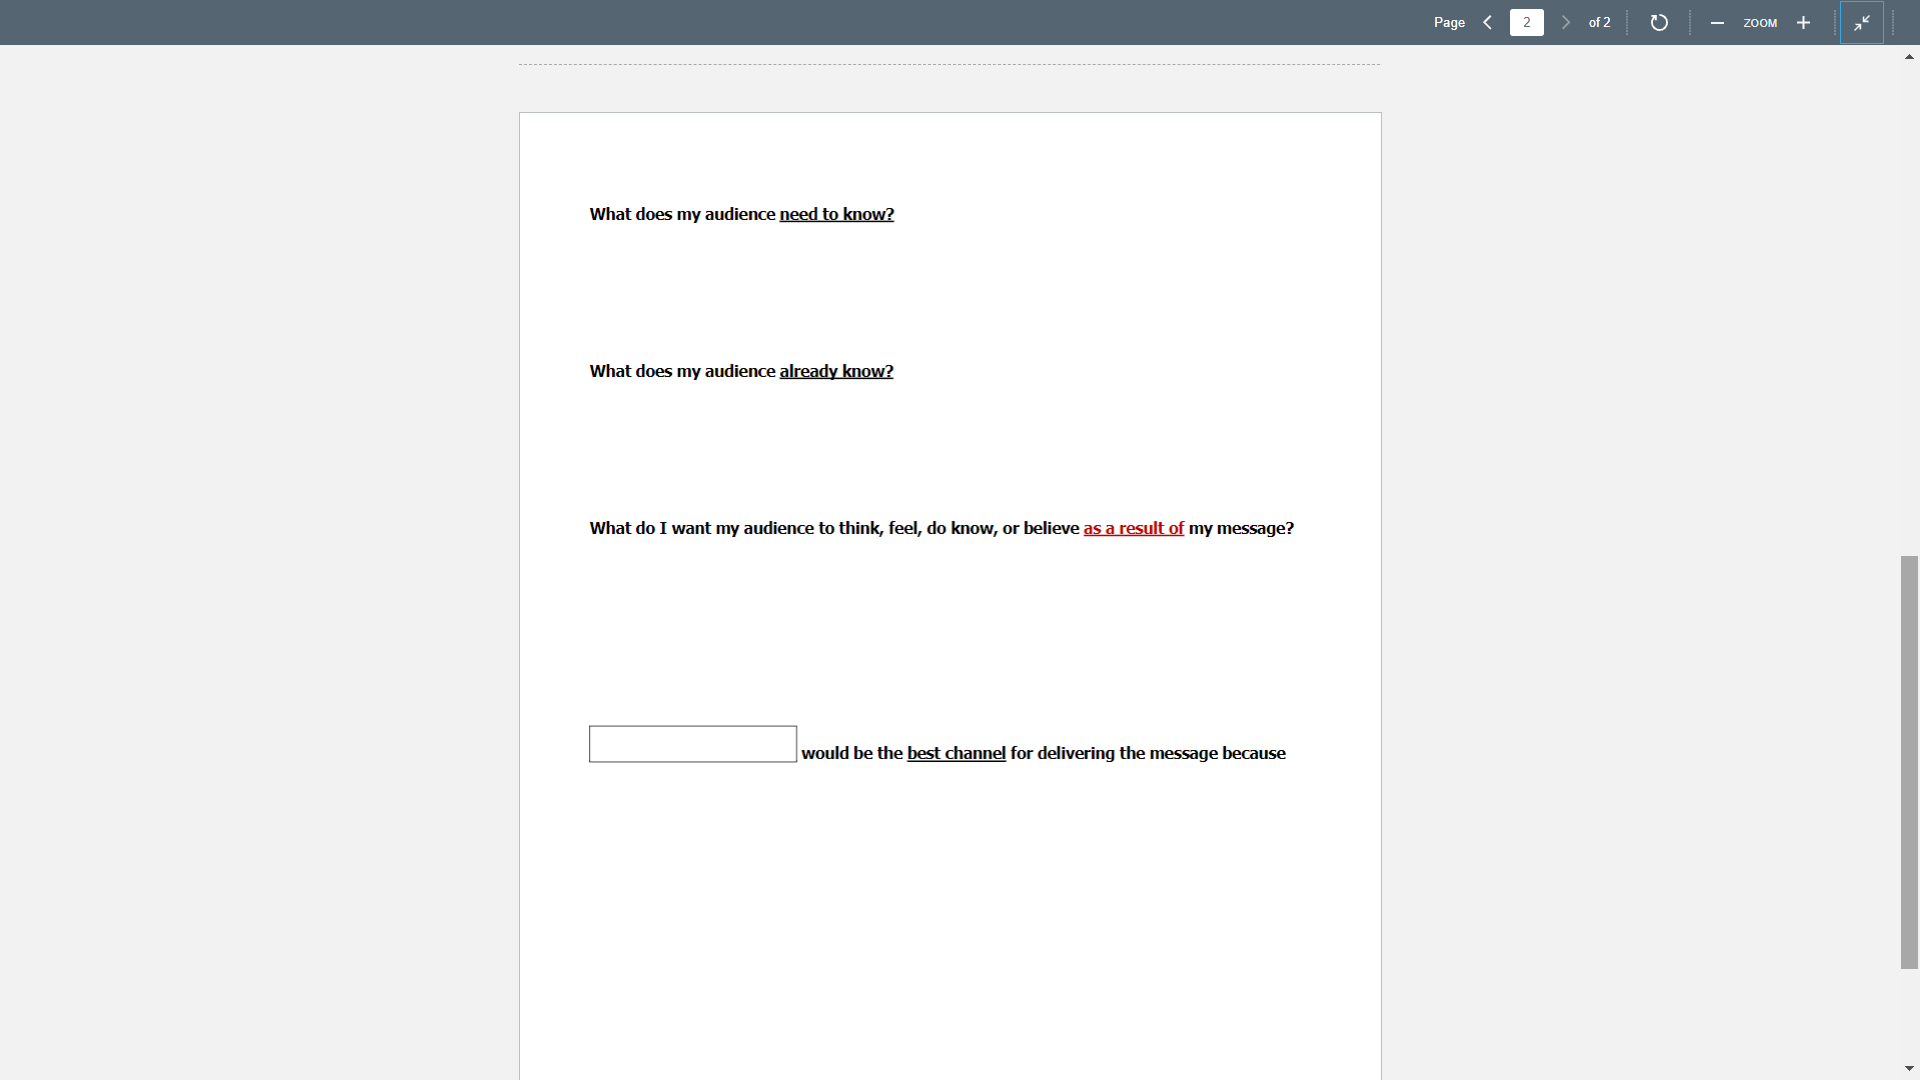
Task: Click the Page toolbar label
Action: tap(1449, 22)
